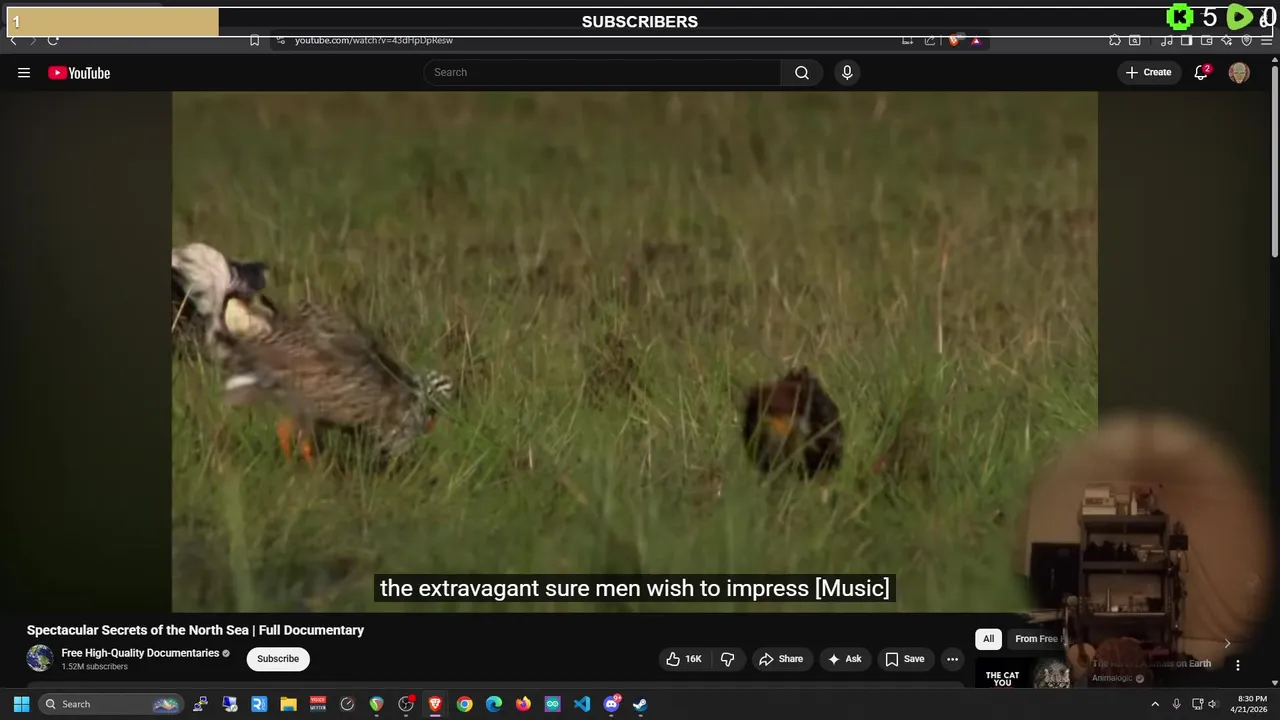Open the media control music-note icon
The width and height of the screenshot is (1280, 720).
click(x=1167, y=40)
